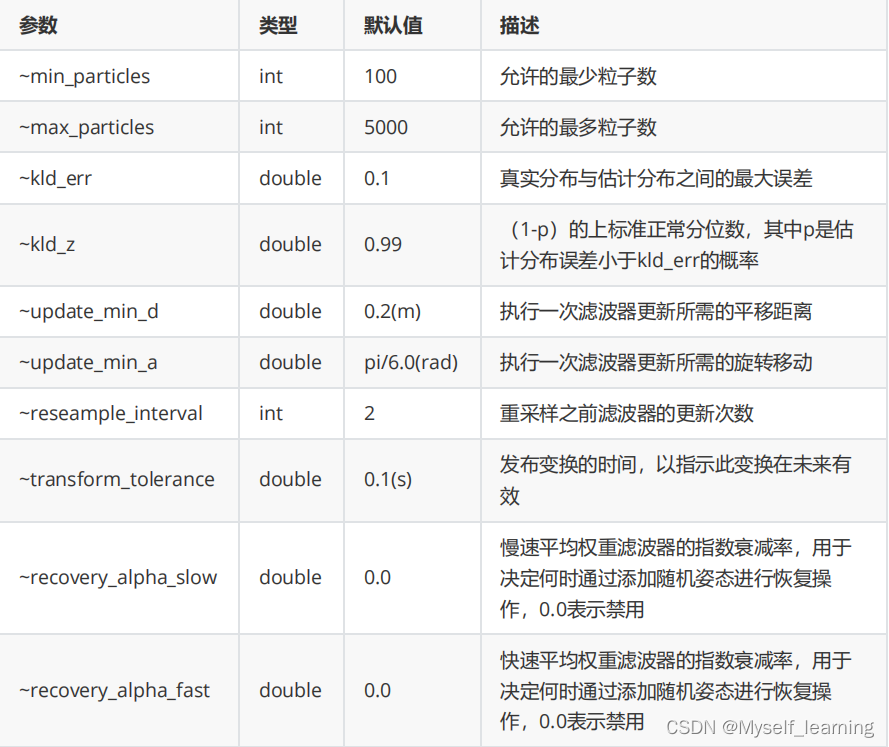
Task: Select the ~recovery_alpha_slow parameter cell
Action: [118, 577]
